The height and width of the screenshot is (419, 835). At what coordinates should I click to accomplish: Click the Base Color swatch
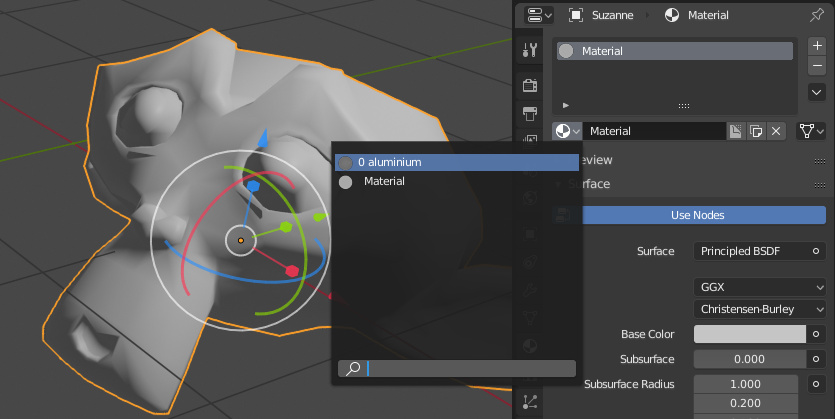750,335
